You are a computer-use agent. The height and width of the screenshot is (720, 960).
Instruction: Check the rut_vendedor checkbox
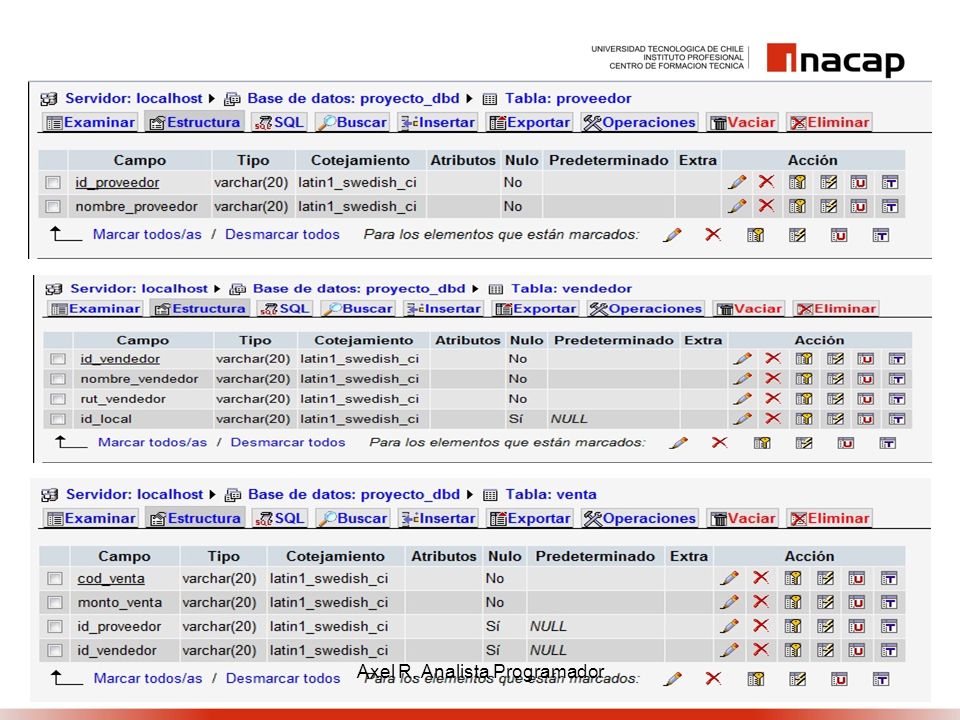tap(58, 399)
